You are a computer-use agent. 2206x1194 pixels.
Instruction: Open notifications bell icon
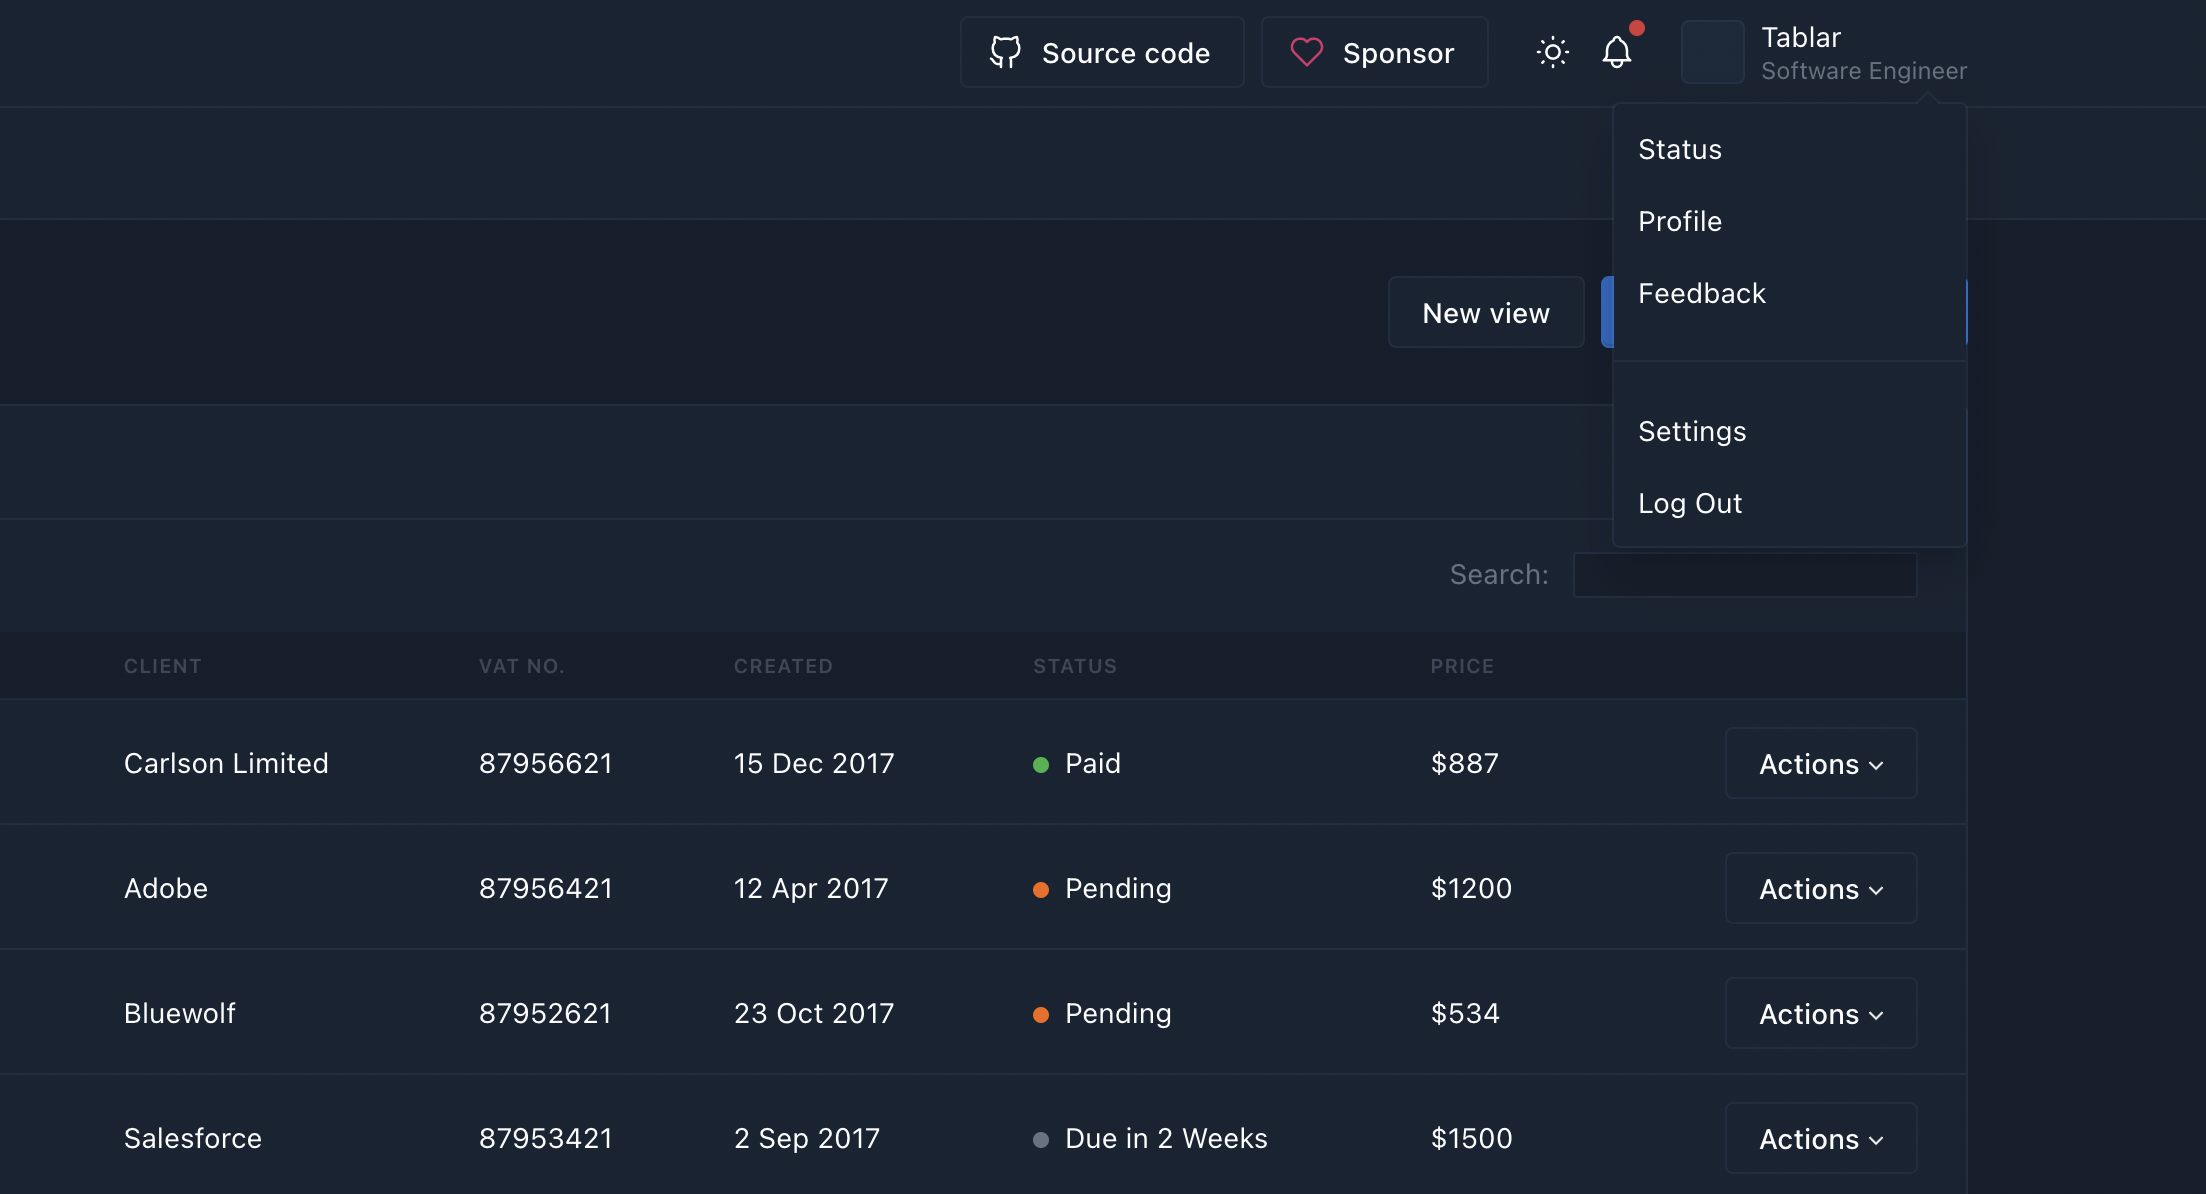1616,52
